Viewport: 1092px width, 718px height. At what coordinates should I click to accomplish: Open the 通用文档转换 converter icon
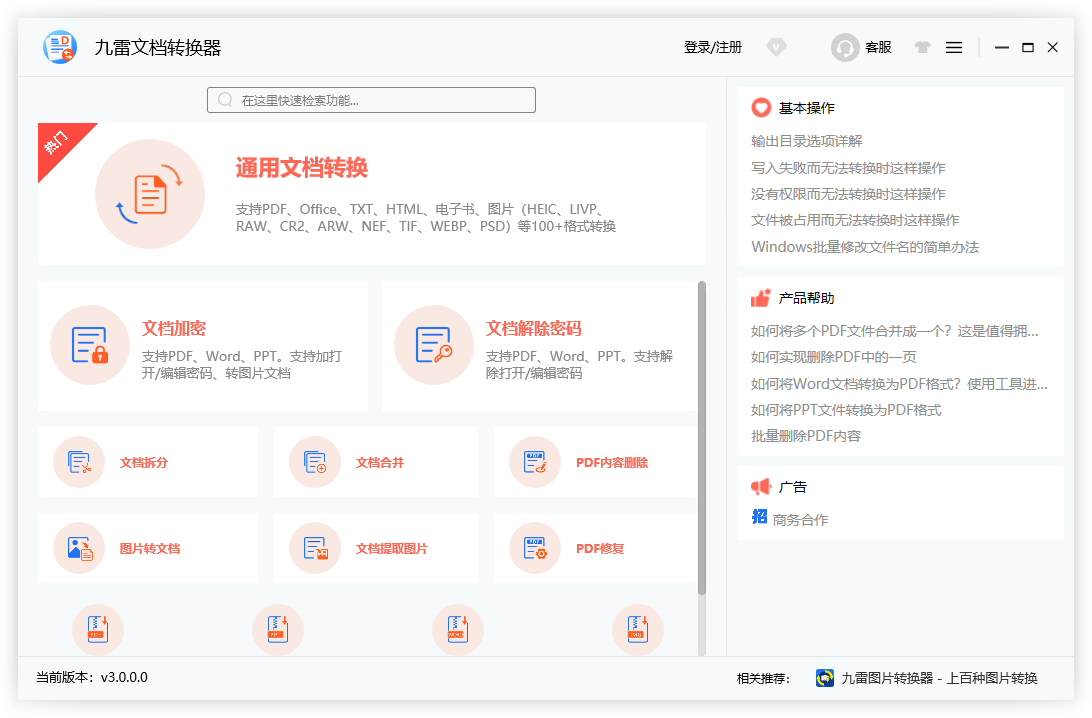[x=150, y=194]
